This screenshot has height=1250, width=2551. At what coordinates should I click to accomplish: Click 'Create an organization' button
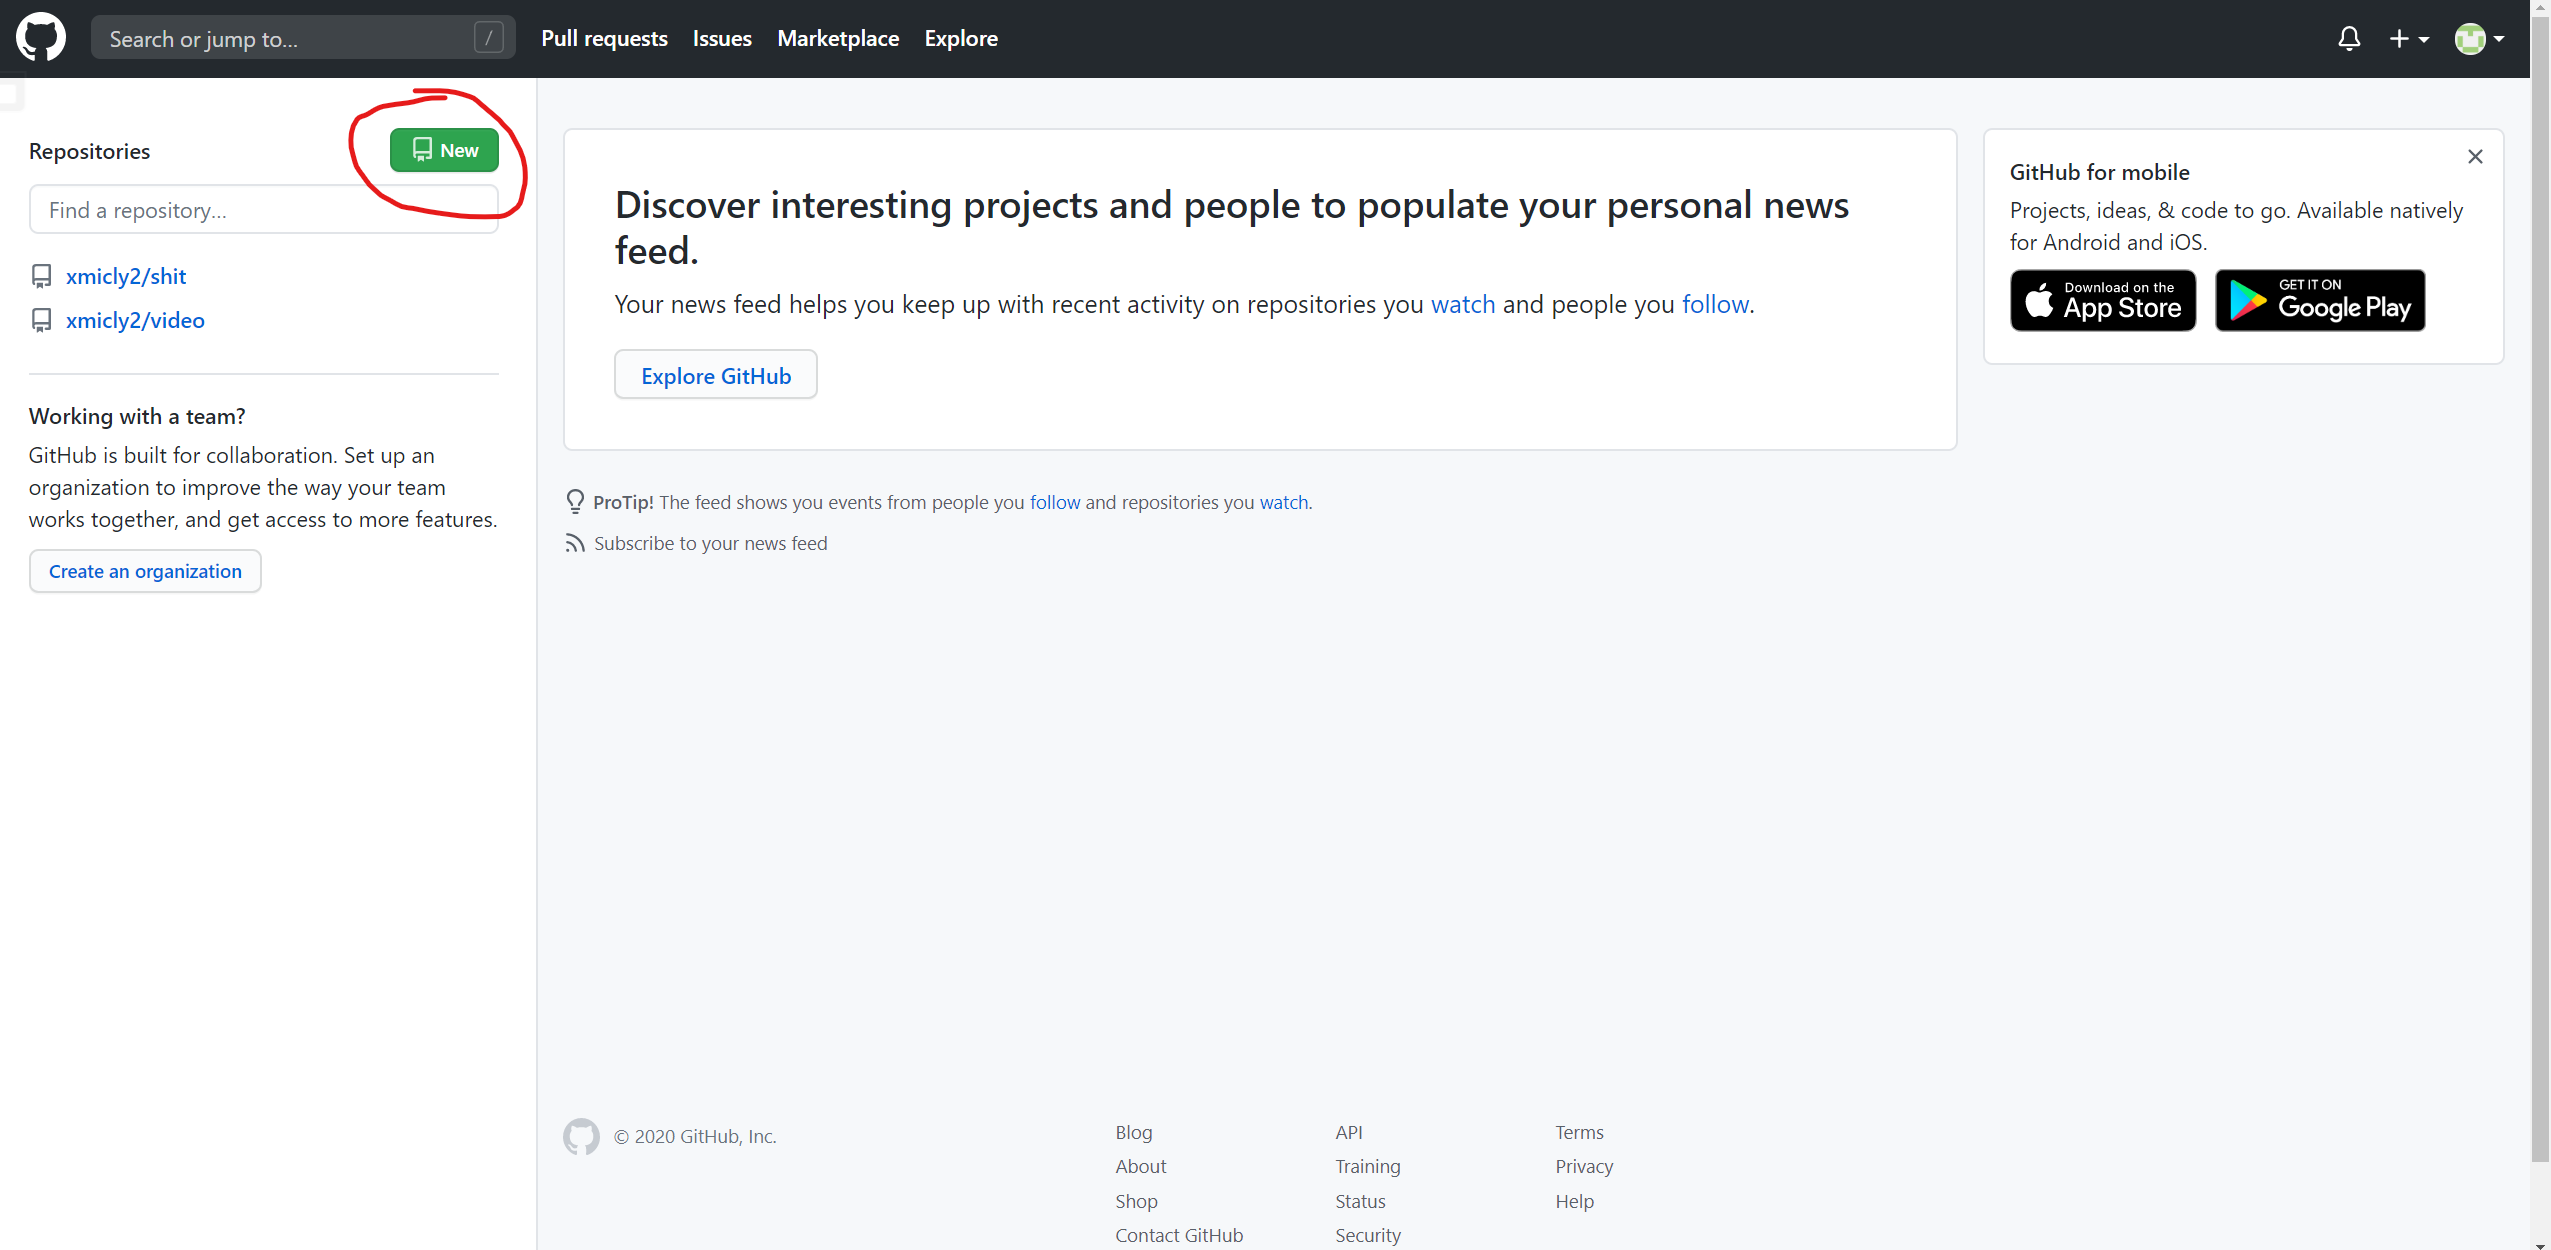coord(145,571)
